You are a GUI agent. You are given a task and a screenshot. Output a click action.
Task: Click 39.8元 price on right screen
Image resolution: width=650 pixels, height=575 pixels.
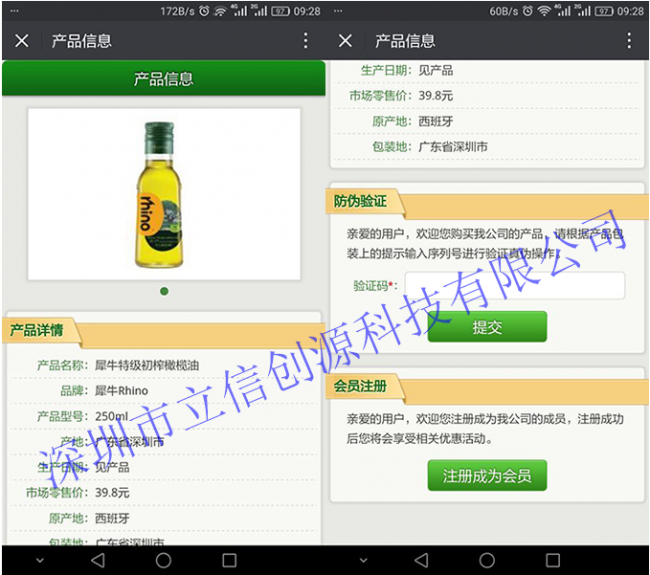(436, 96)
